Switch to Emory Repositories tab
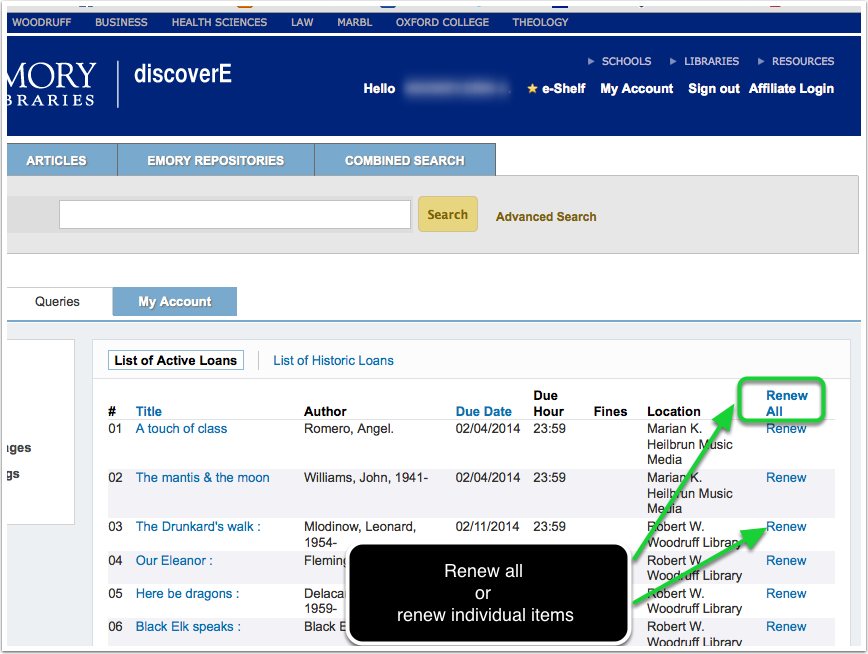Viewport: 868px width, 654px height. point(215,160)
